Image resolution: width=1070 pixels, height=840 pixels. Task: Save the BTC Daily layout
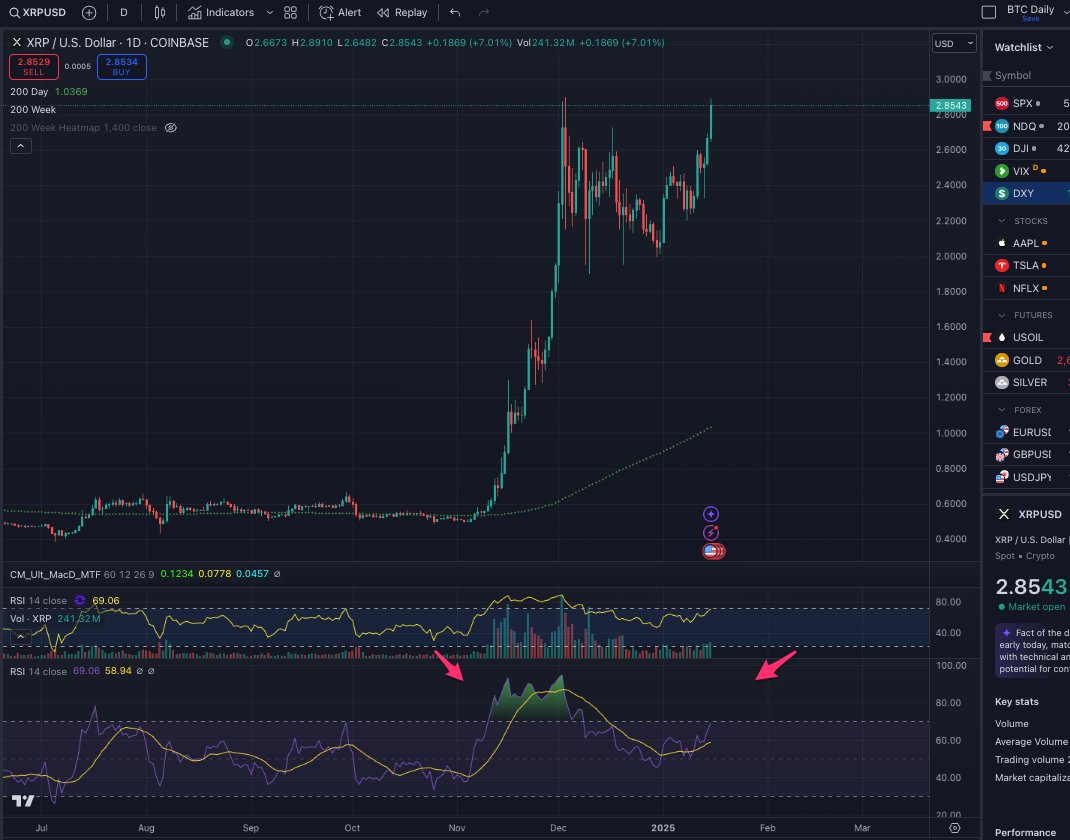pyautogui.click(x=1030, y=18)
